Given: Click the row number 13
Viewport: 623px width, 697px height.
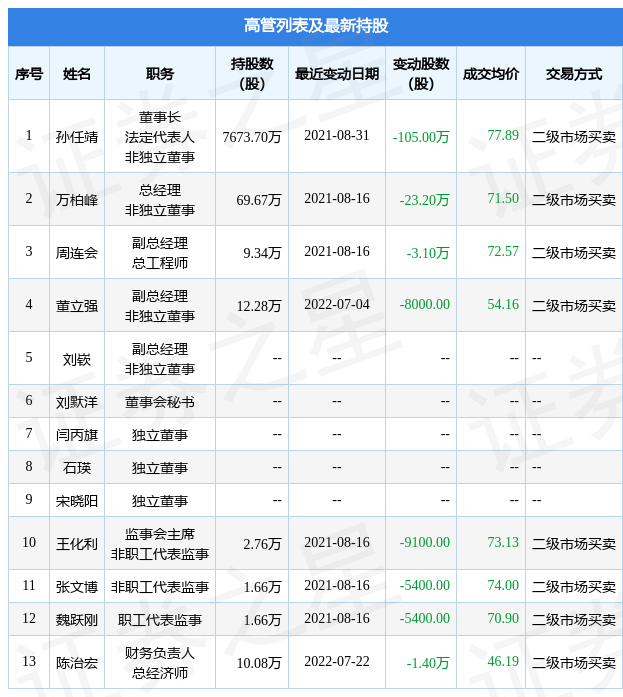Looking at the screenshot, I should pyautogui.click(x=29, y=661).
